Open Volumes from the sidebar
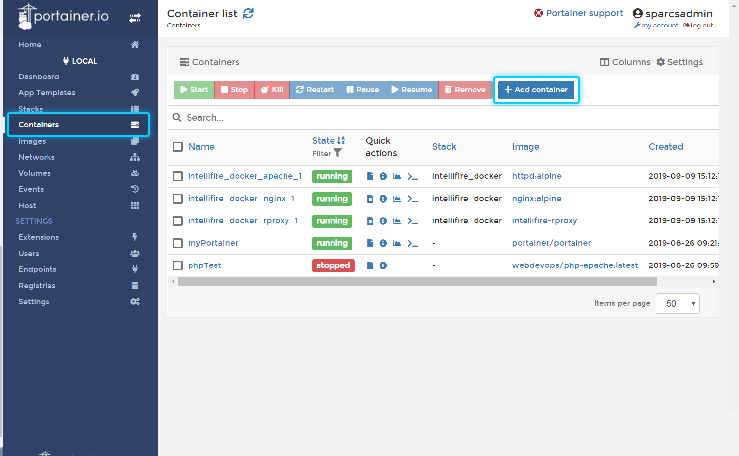Viewport: 739px width, 456px height. [34, 173]
